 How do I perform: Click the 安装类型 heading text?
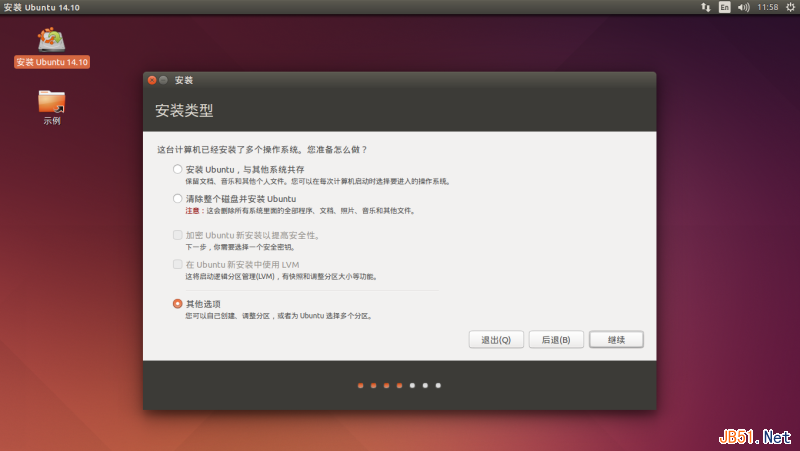coord(184,110)
